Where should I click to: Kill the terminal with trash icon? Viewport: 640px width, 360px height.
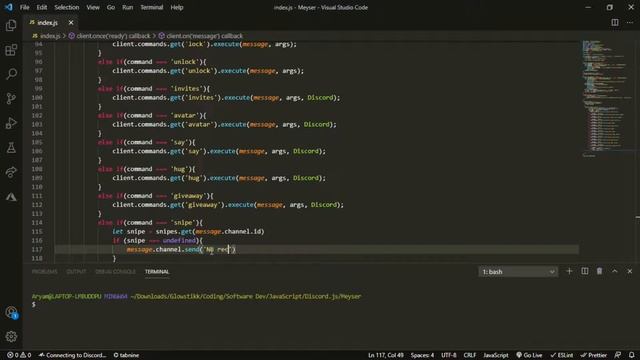[599, 271]
